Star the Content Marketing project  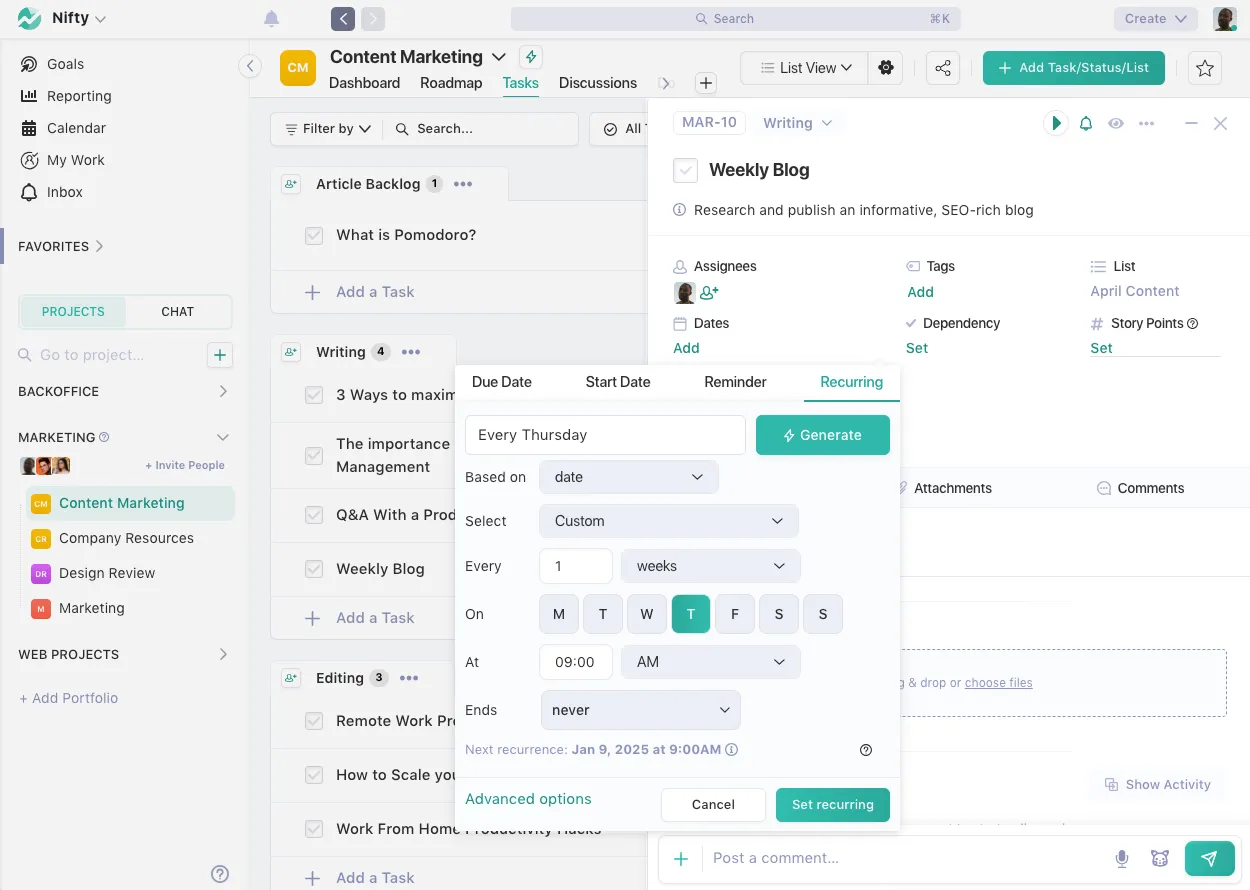(1204, 67)
